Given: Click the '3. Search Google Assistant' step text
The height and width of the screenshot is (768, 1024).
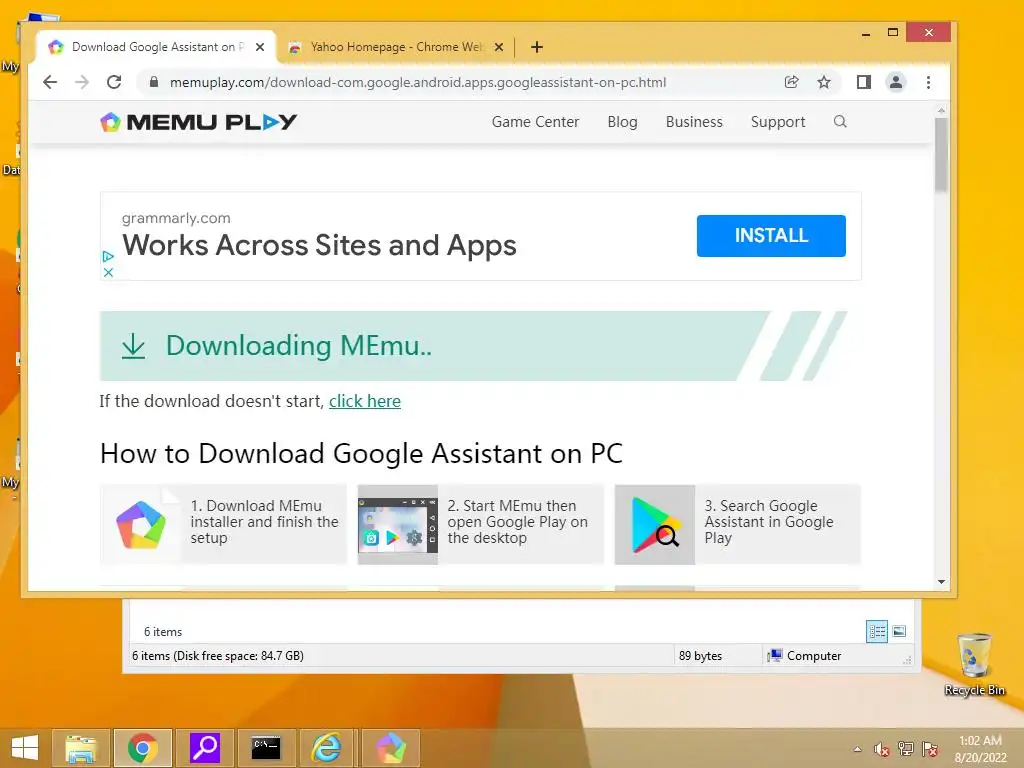Looking at the screenshot, I should [769, 522].
